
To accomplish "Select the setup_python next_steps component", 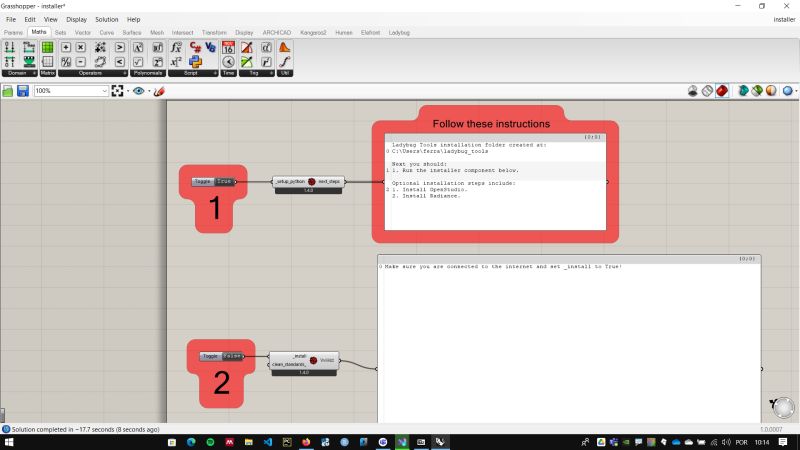I will (309, 183).
